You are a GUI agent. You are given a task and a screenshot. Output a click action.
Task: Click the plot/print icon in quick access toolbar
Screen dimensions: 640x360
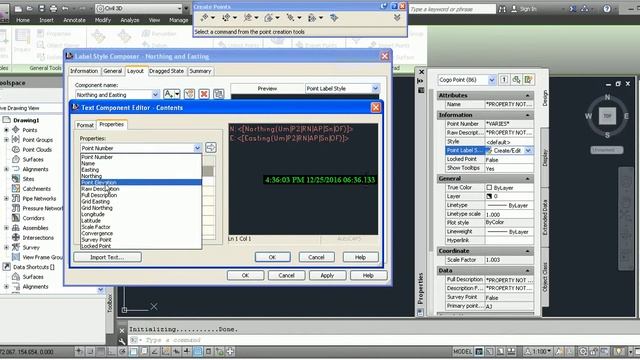[53, 8]
